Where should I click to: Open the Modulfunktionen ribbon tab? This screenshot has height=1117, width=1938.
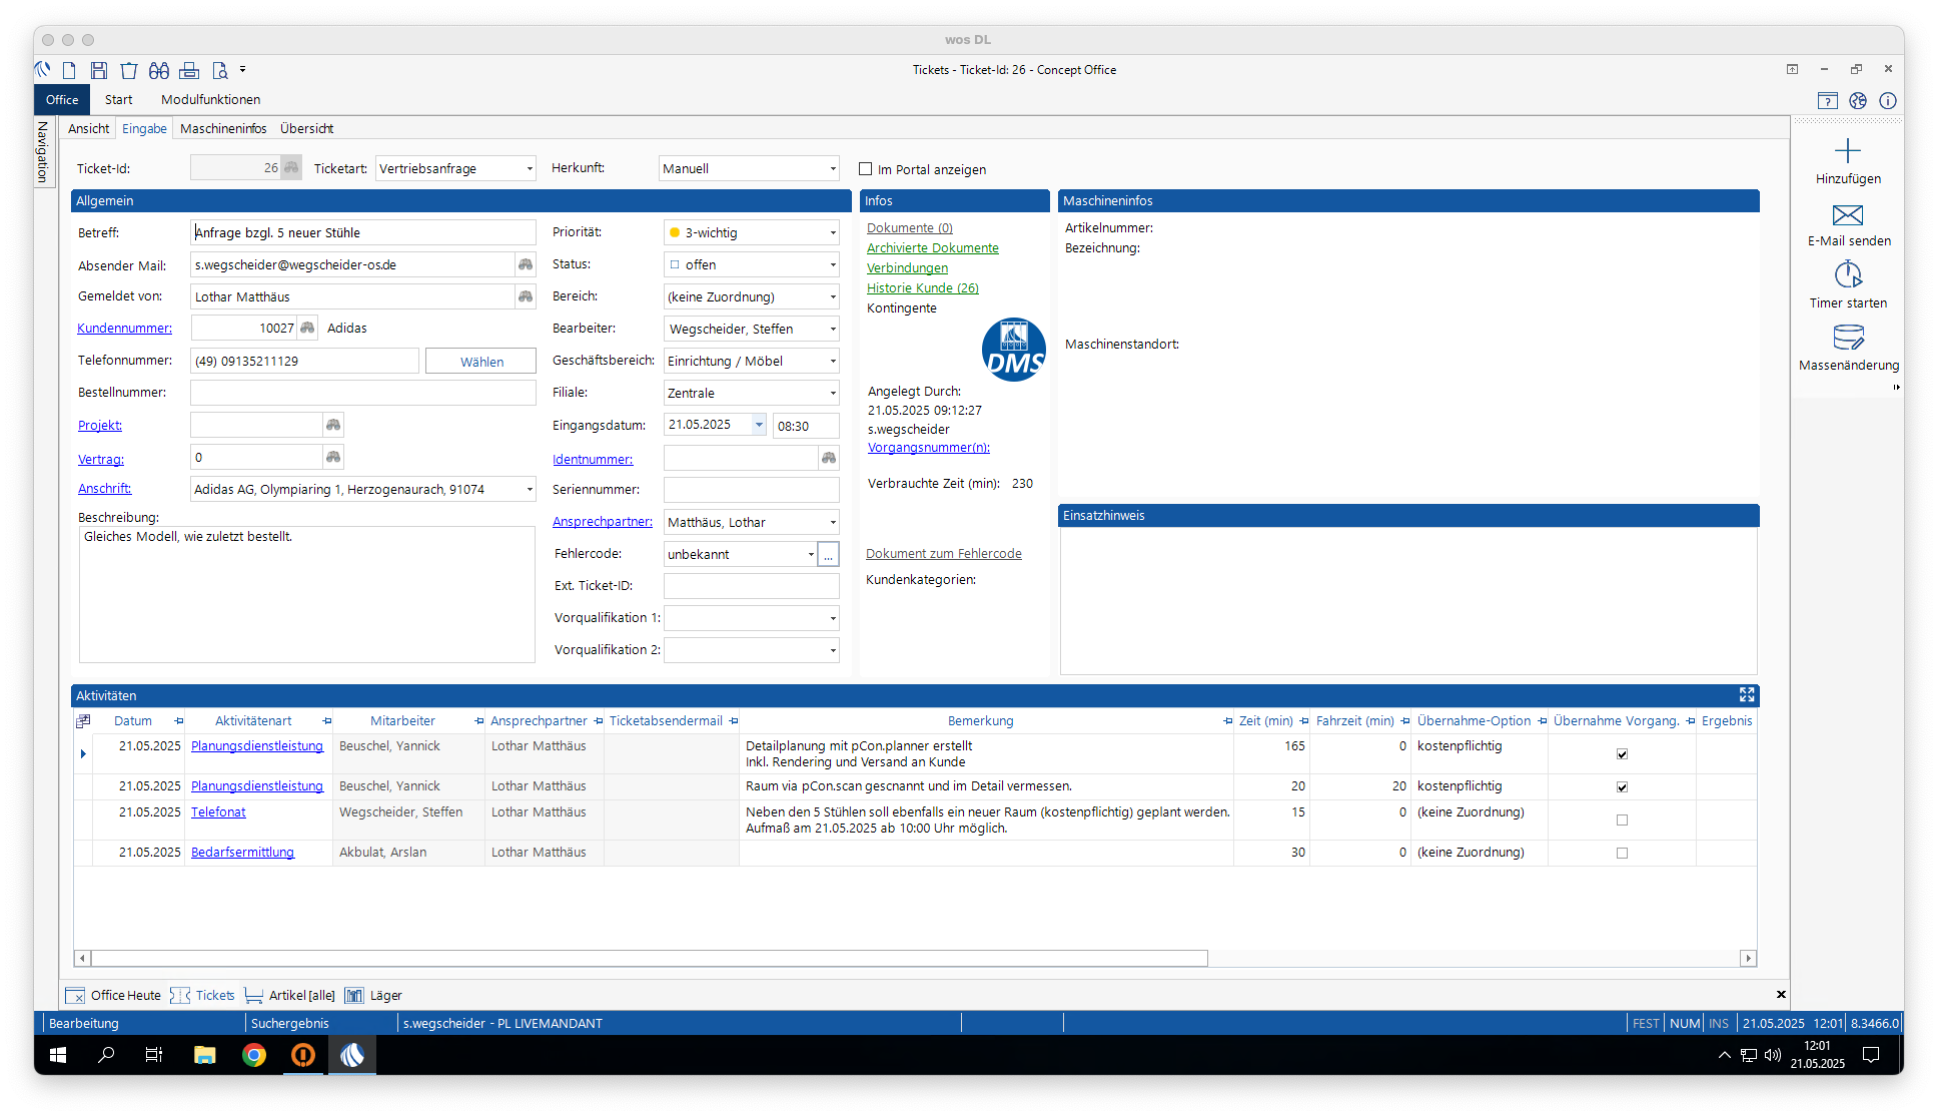pyautogui.click(x=210, y=100)
